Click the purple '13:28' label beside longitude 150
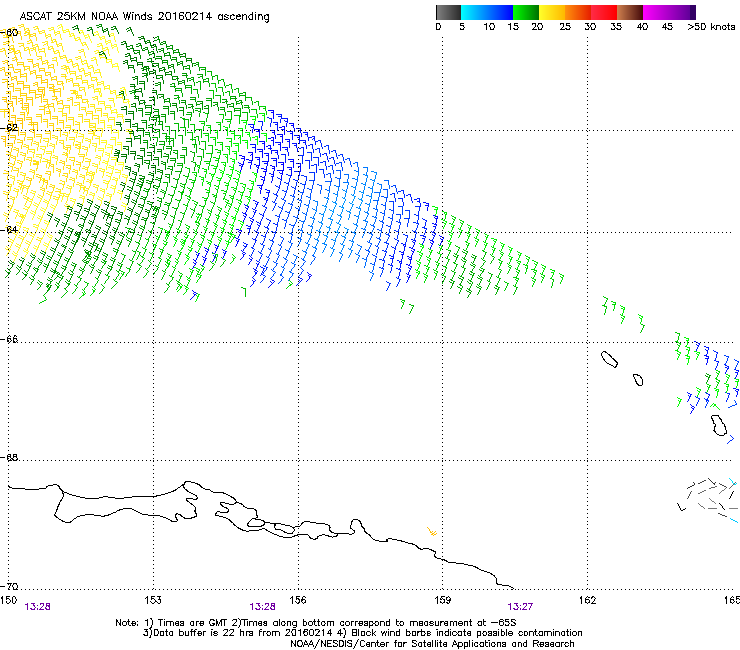740x650 pixels. pyautogui.click(x=38, y=607)
